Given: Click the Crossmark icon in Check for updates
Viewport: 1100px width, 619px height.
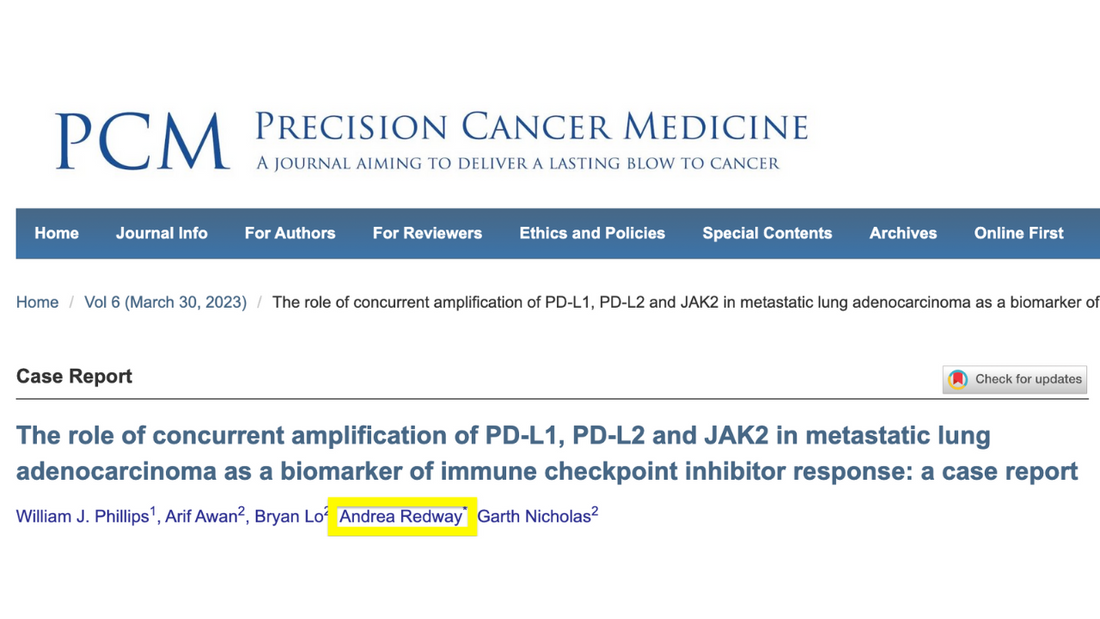Looking at the screenshot, I should pos(958,380).
